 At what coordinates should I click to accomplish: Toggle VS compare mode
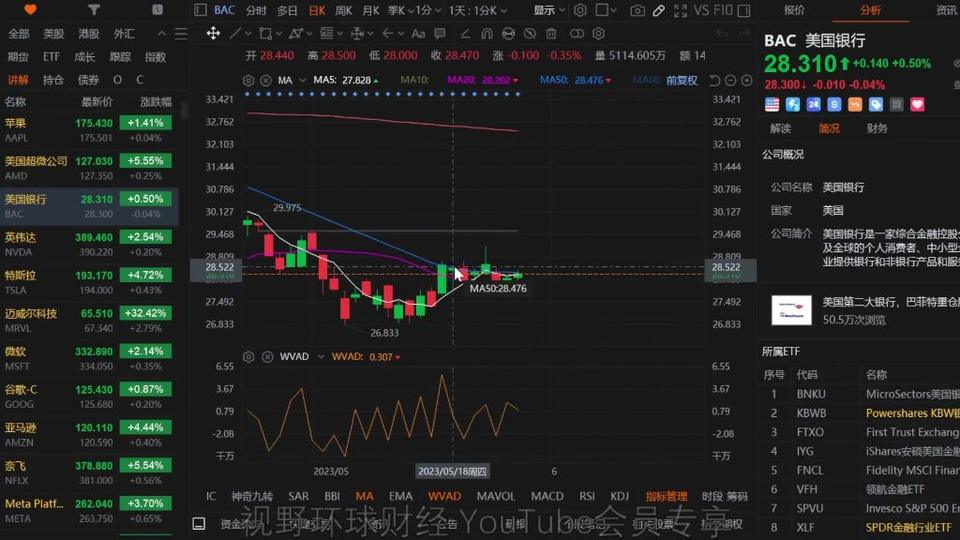pyautogui.click(x=701, y=10)
